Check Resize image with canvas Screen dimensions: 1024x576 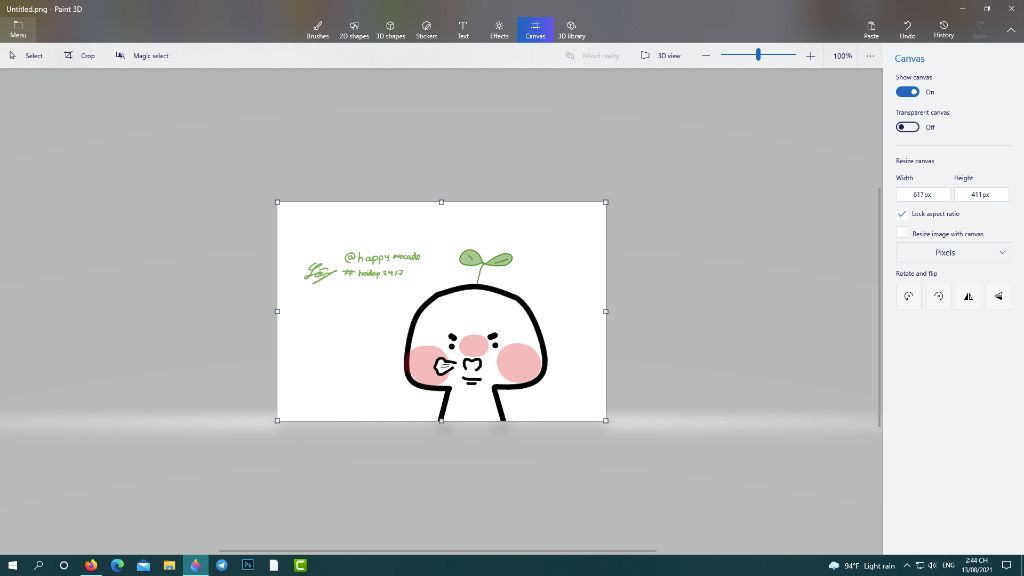point(902,233)
